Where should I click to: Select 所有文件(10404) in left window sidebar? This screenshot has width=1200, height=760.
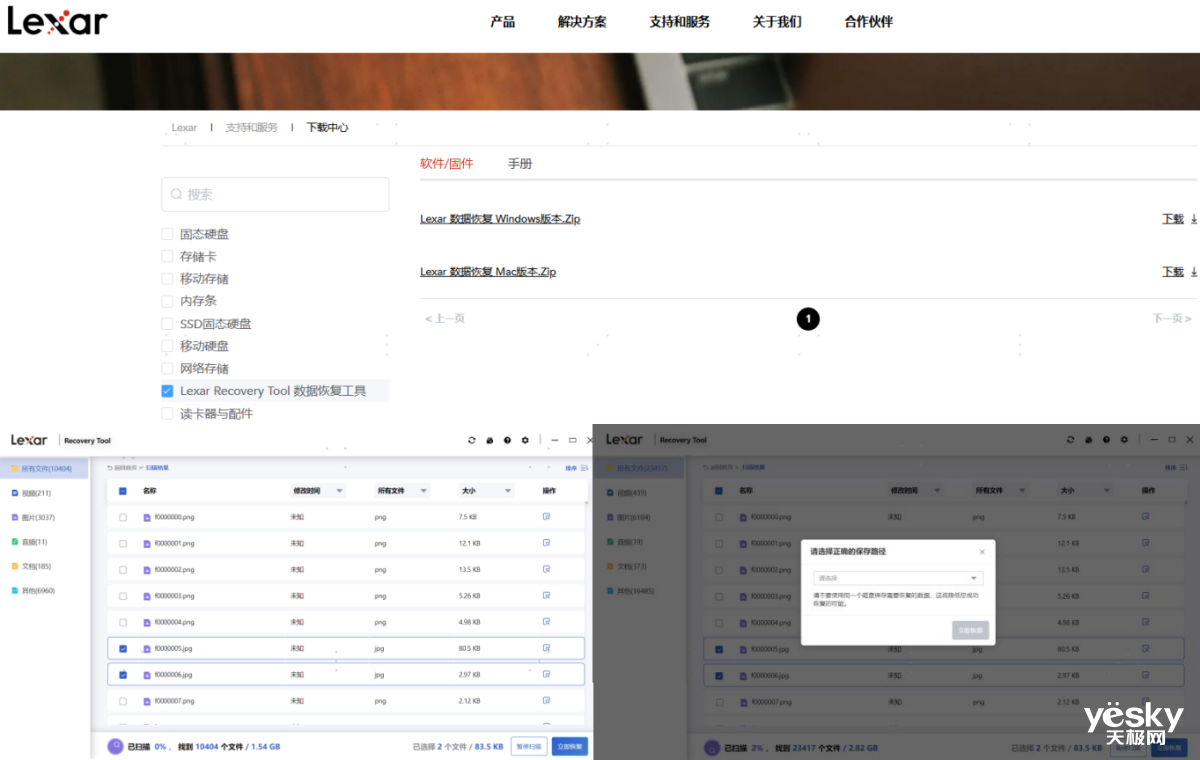pyautogui.click(x=42, y=468)
